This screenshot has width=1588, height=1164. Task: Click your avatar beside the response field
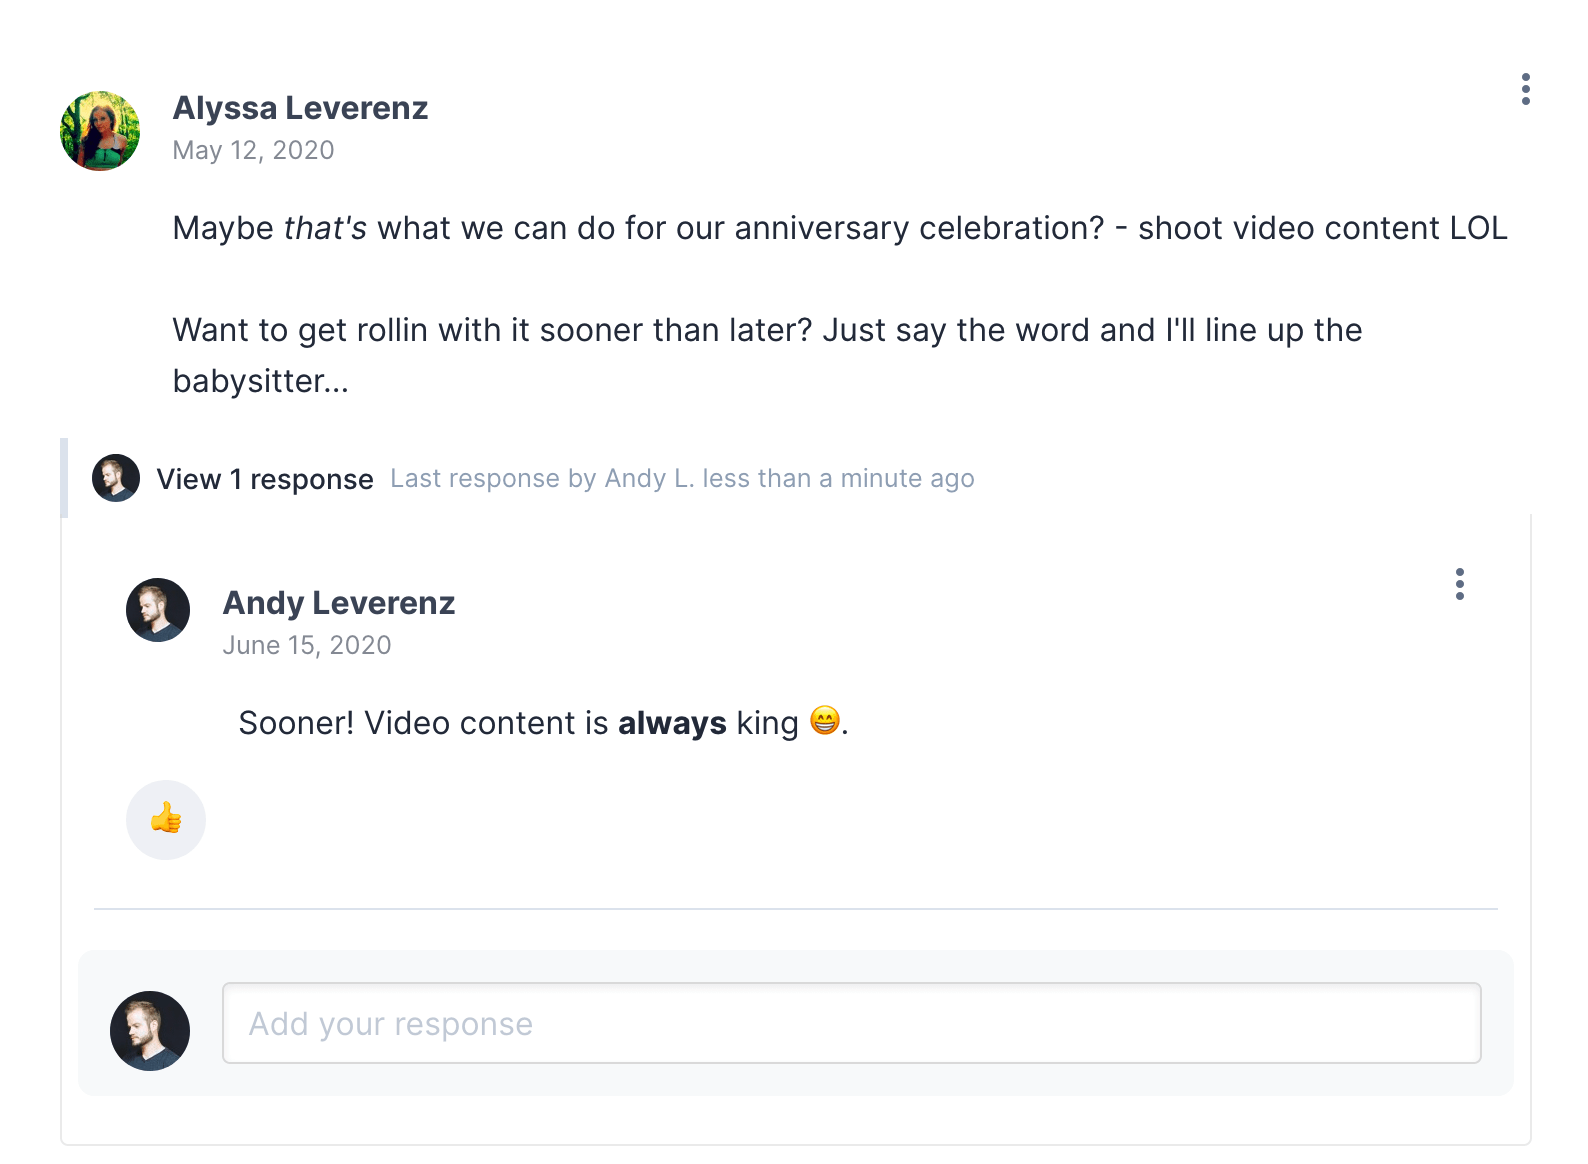(x=150, y=1030)
